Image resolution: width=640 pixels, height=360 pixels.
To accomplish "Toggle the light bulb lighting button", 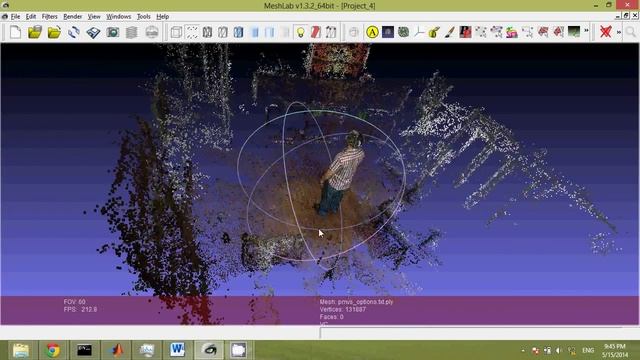I will (x=300, y=32).
